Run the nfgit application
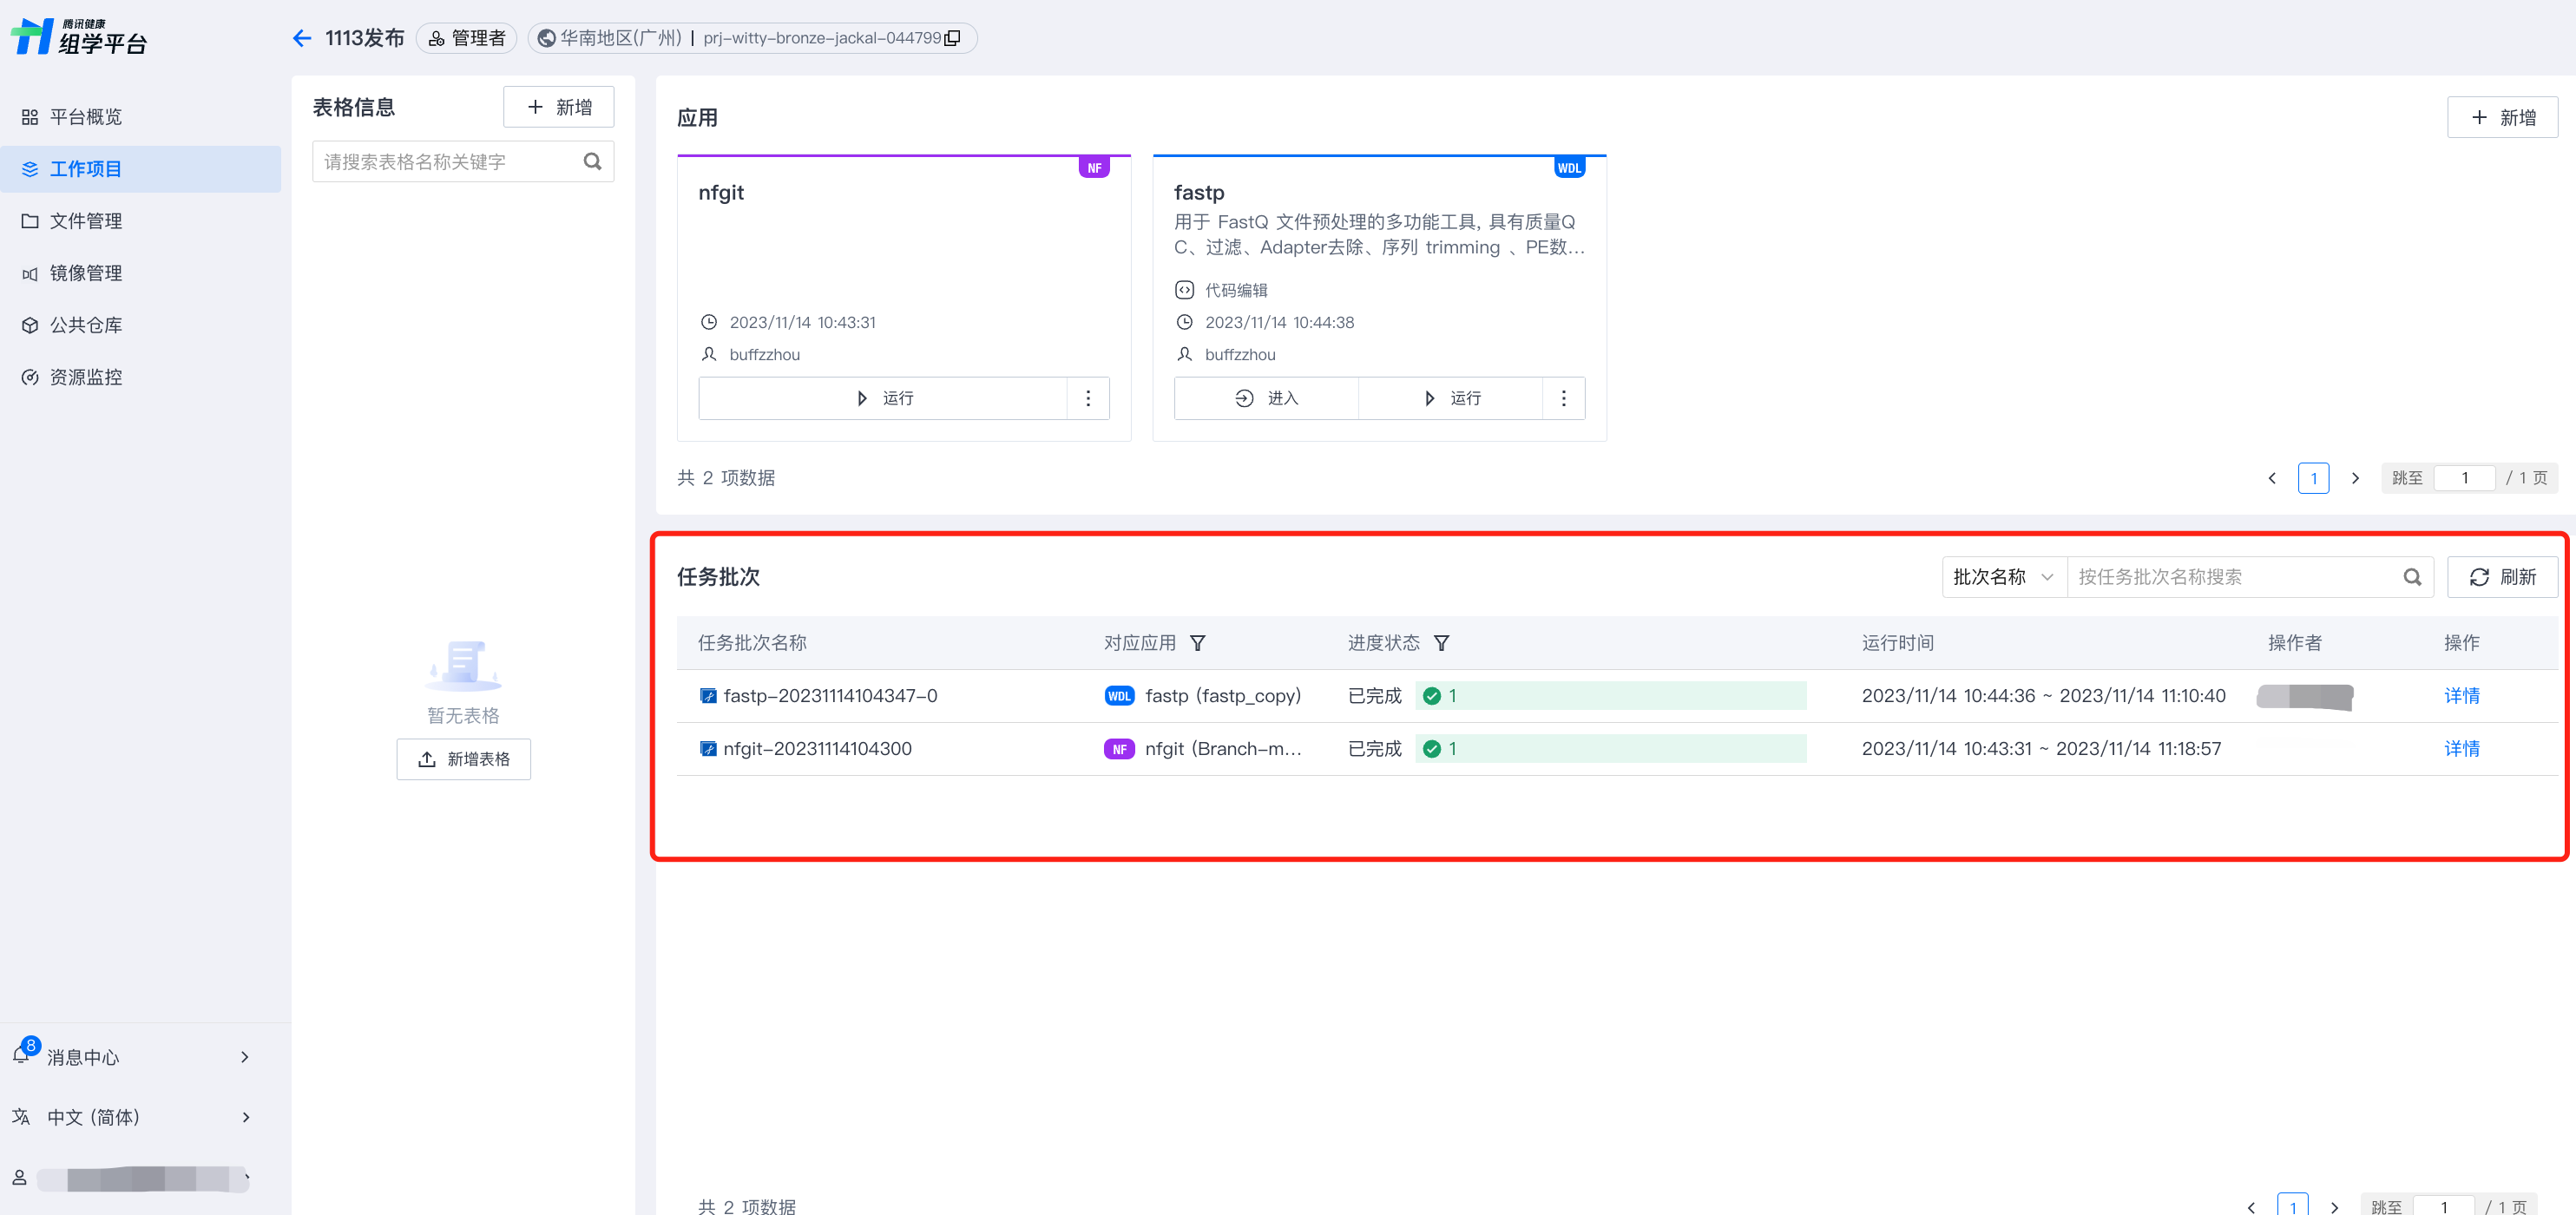This screenshot has height=1215, width=2576. [x=884, y=398]
